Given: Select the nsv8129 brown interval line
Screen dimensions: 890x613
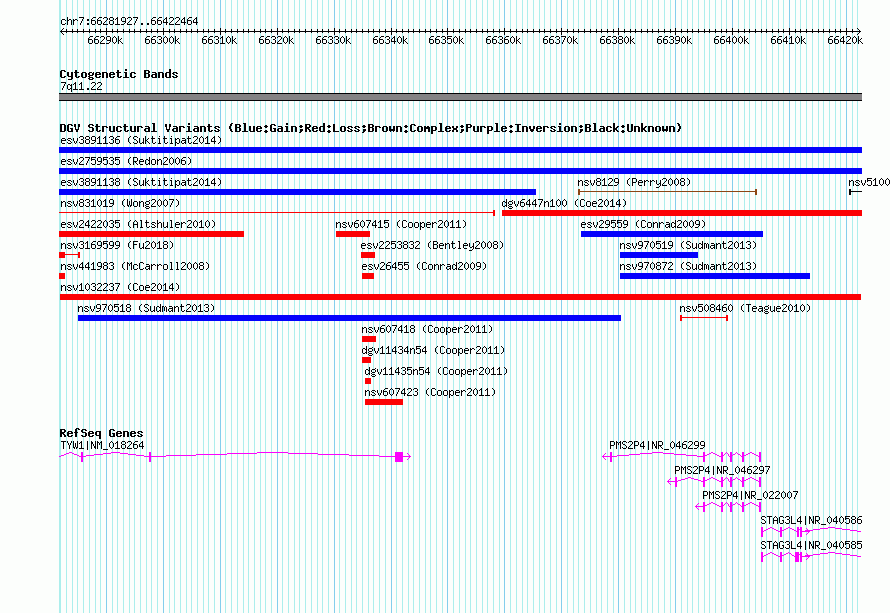Looking at the screenshot, I should click(x=668, y=192).
